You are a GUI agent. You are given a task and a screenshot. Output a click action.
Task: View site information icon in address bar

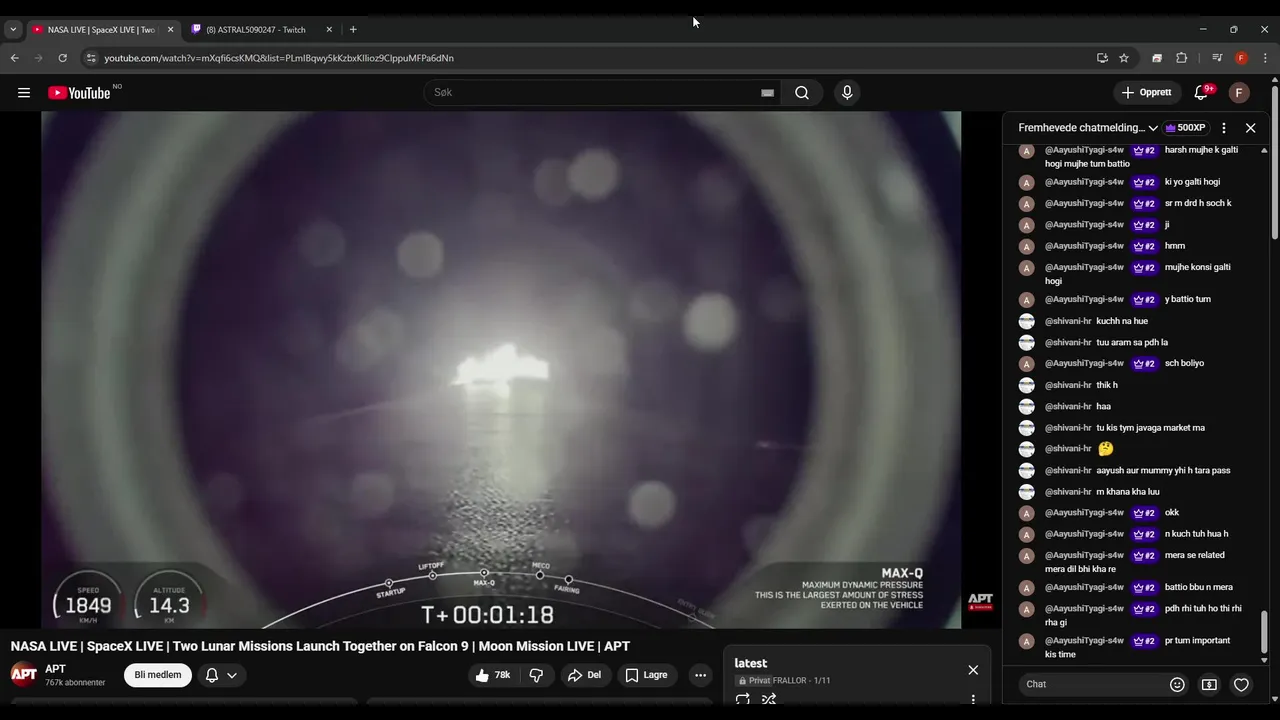point(91,58)
